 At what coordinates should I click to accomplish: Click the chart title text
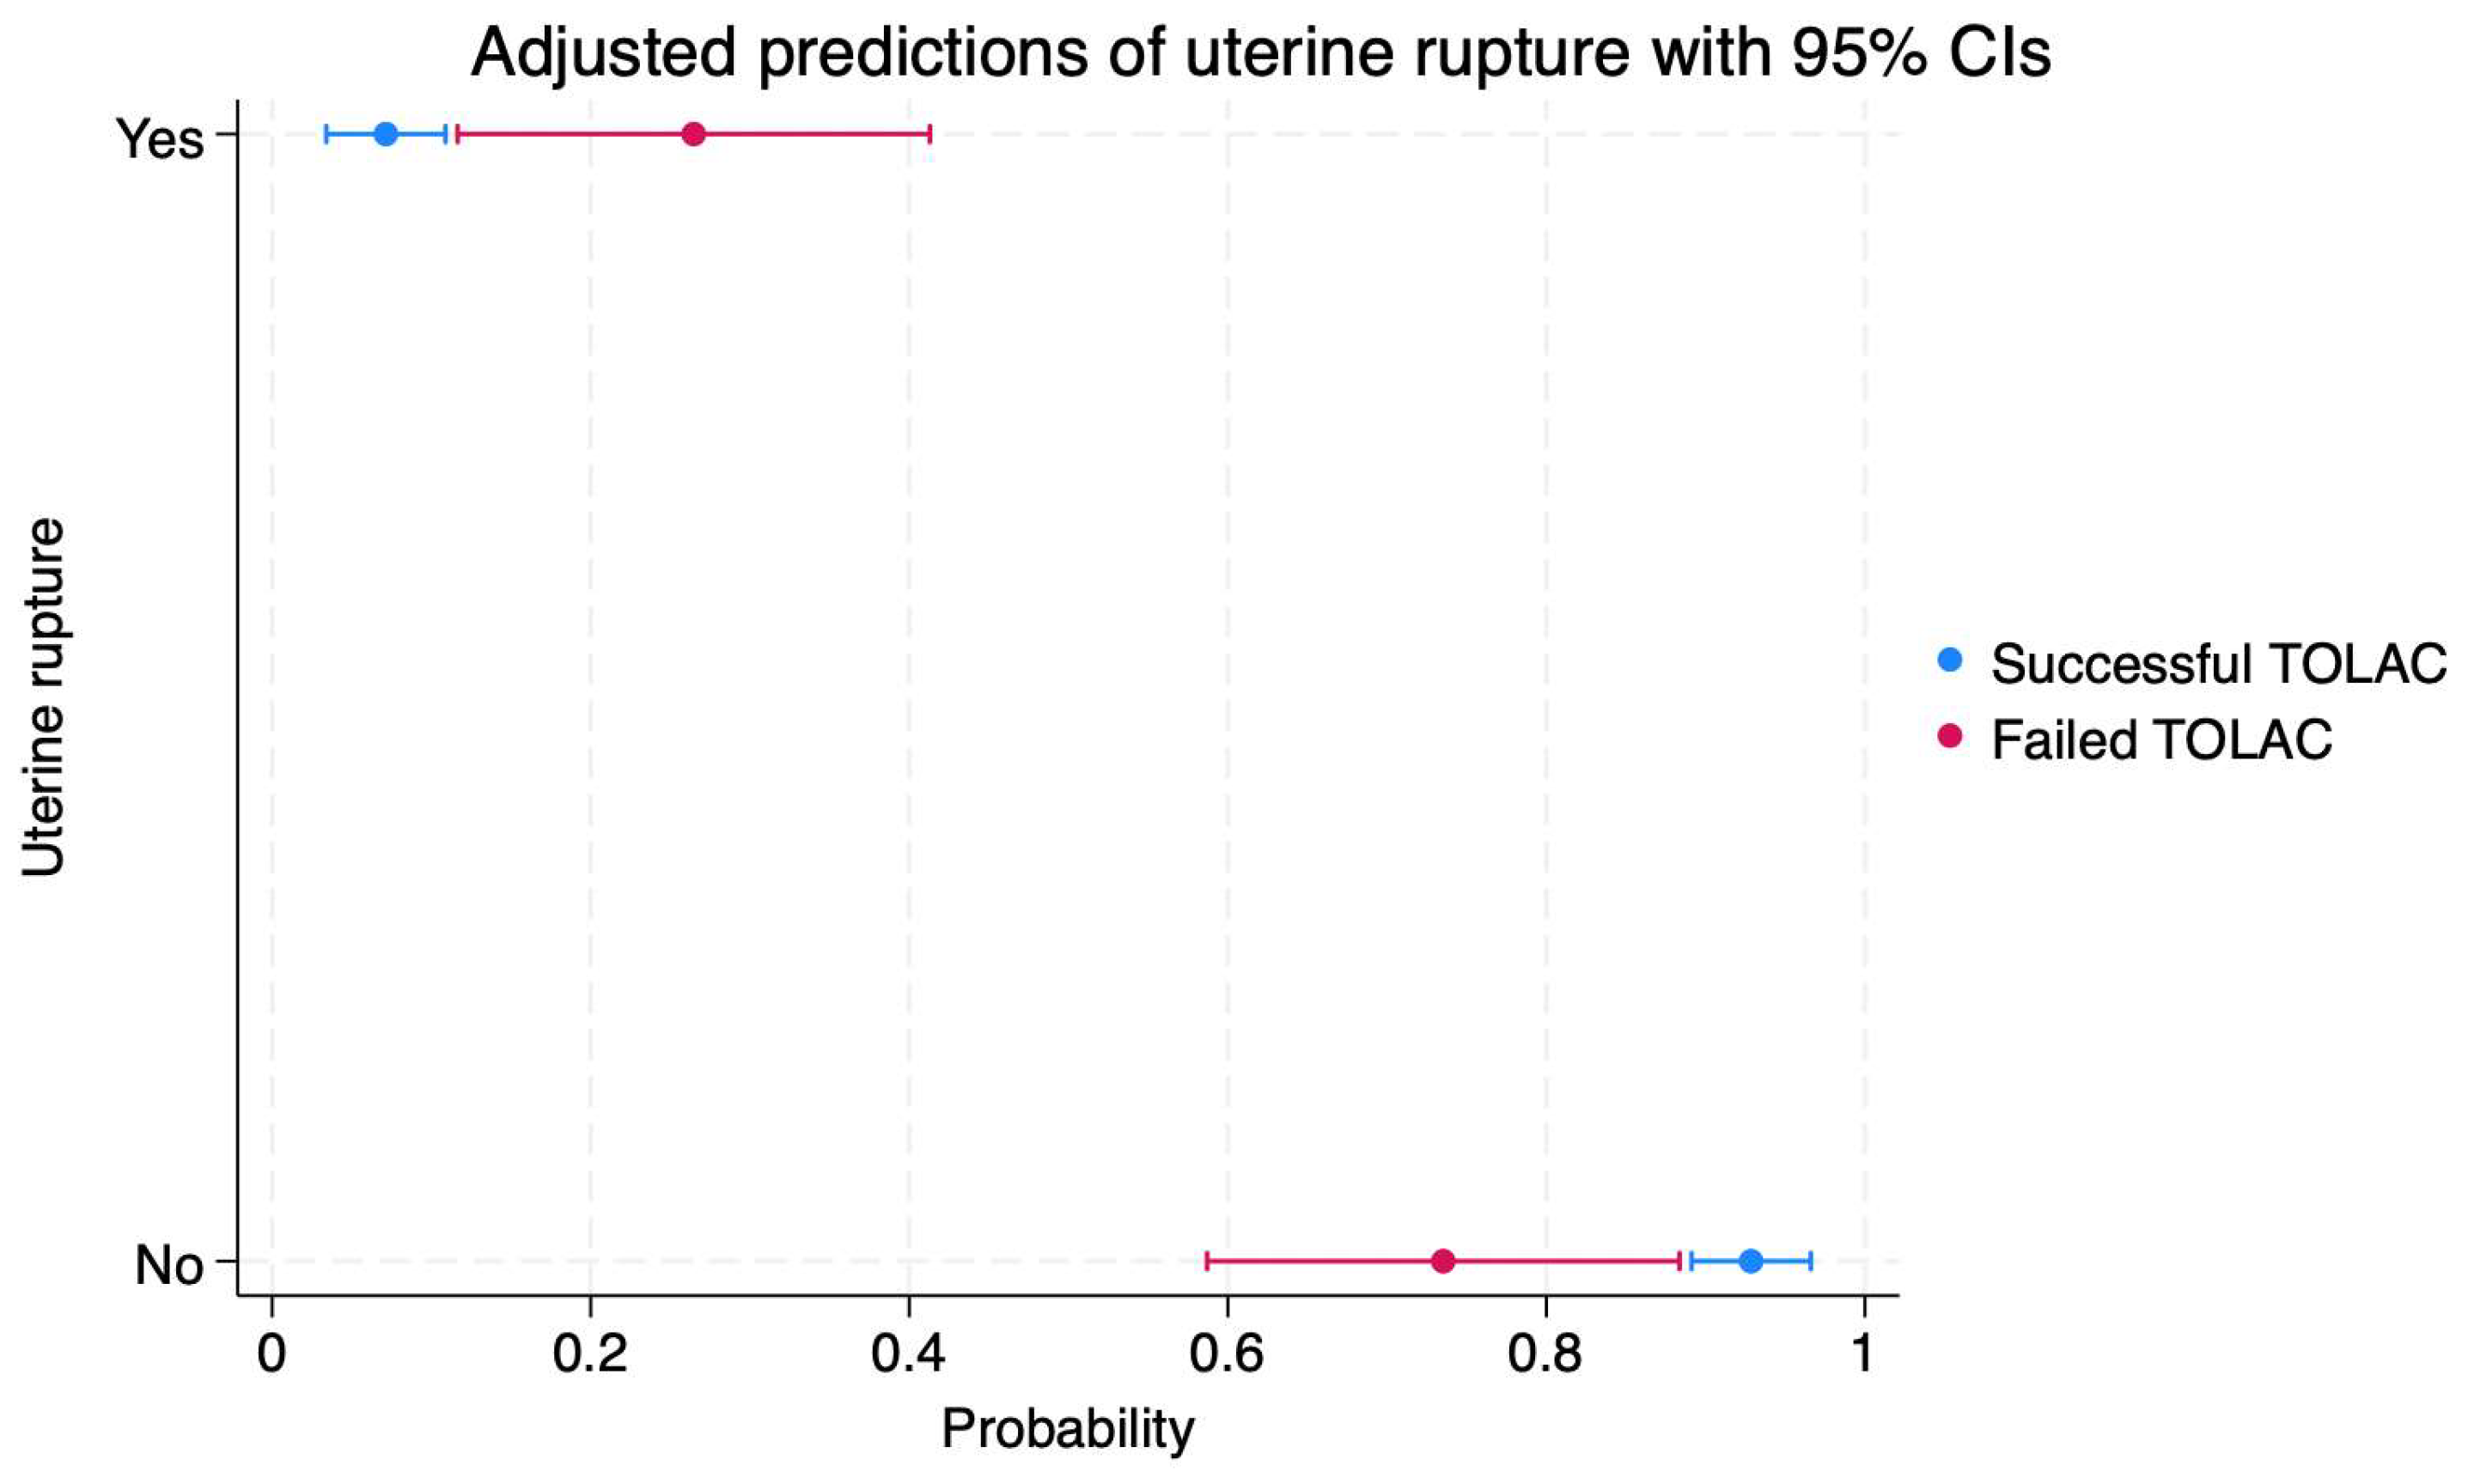(1261, 52)
